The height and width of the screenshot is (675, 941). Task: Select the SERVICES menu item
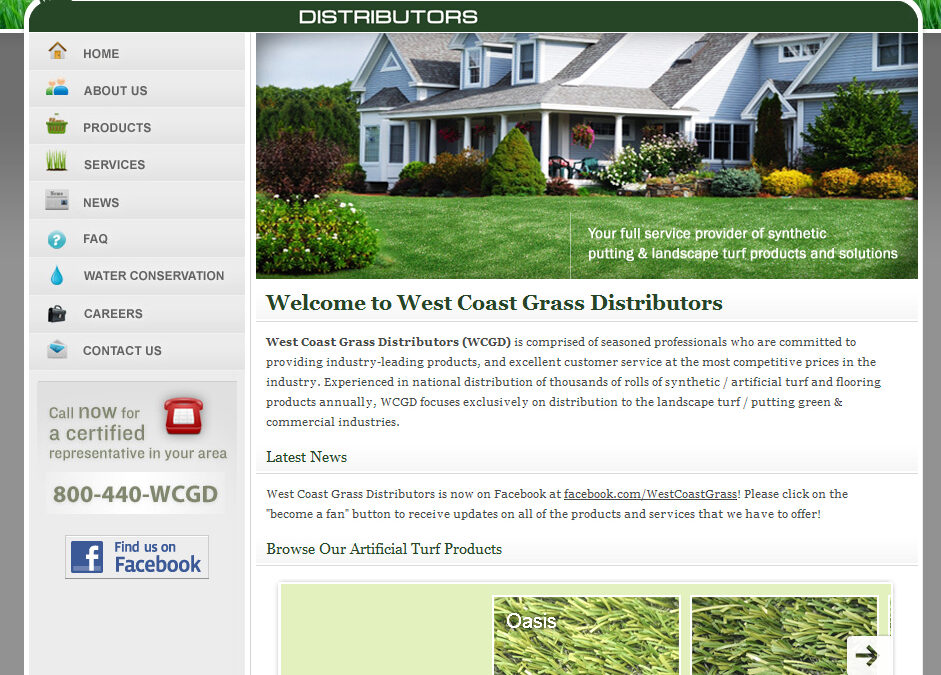[137, 163]
